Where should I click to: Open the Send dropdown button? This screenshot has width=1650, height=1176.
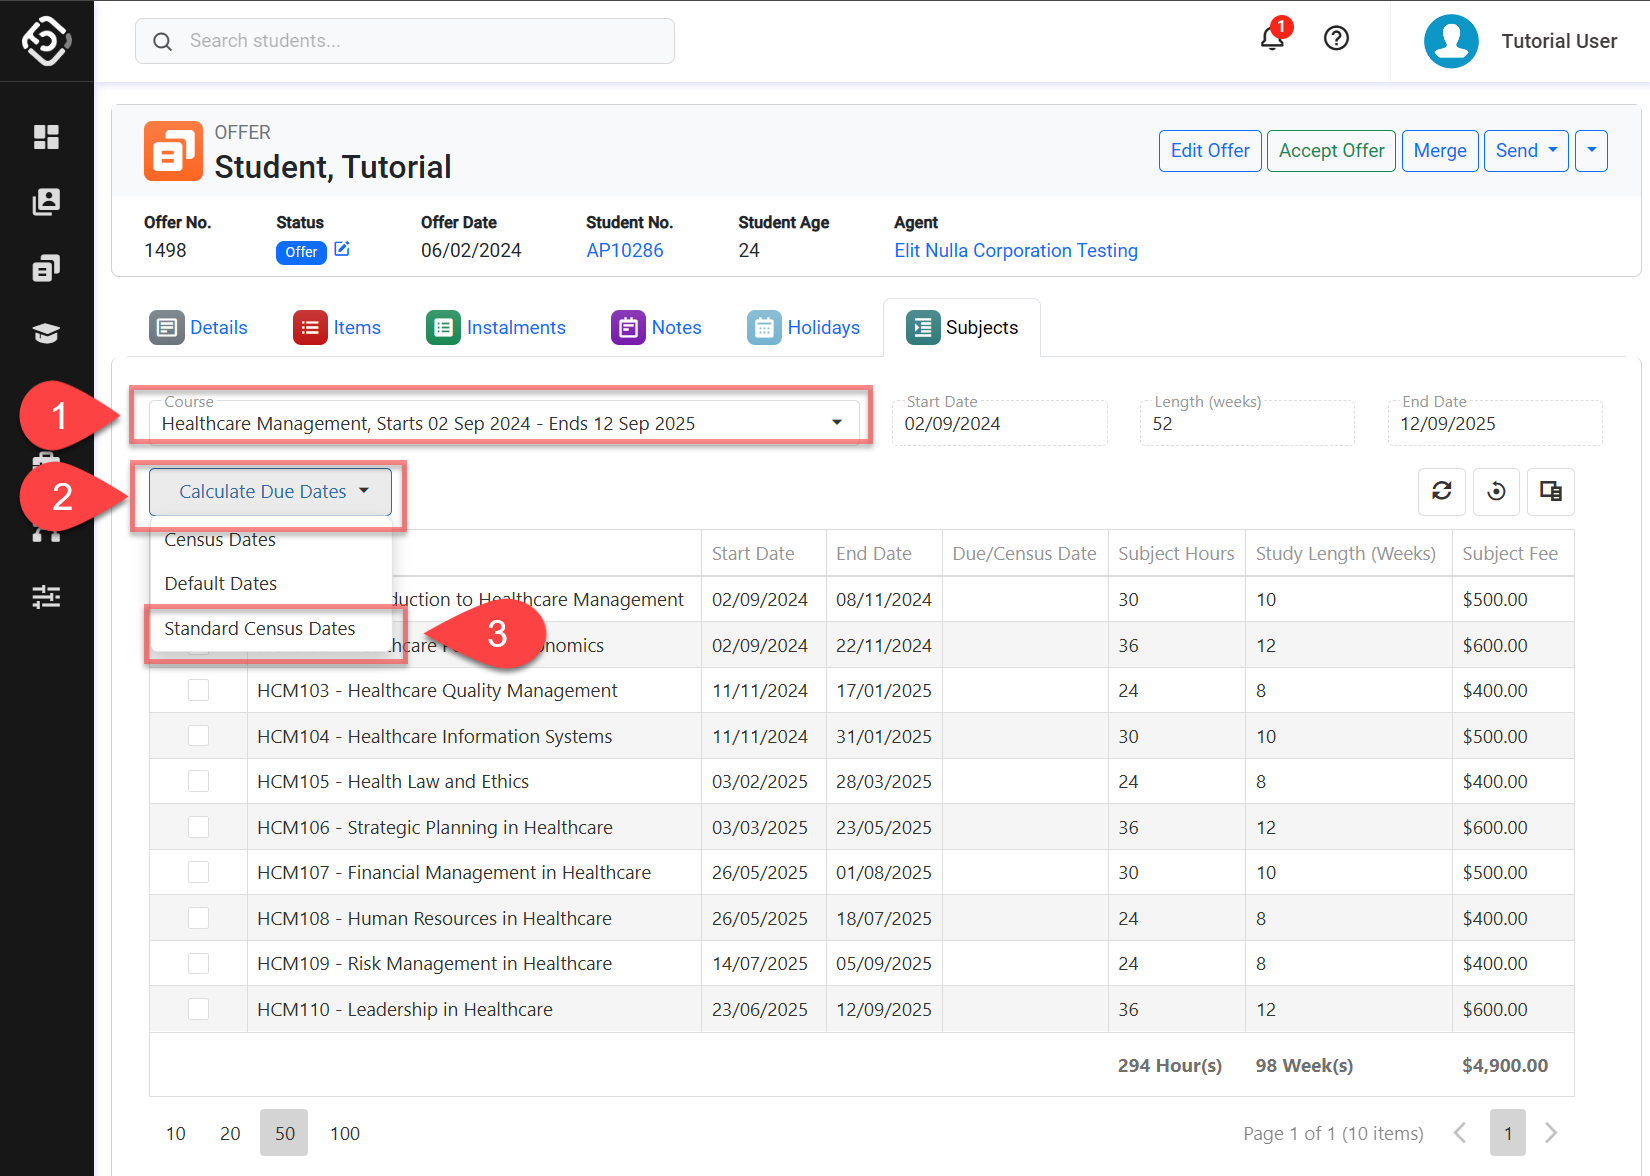1526,151
